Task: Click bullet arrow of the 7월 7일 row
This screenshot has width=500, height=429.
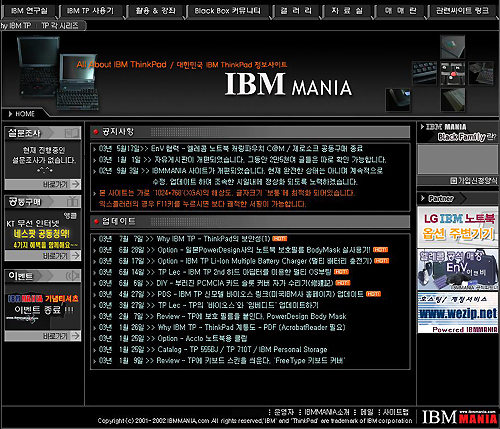Action: [x=95, y=239]
